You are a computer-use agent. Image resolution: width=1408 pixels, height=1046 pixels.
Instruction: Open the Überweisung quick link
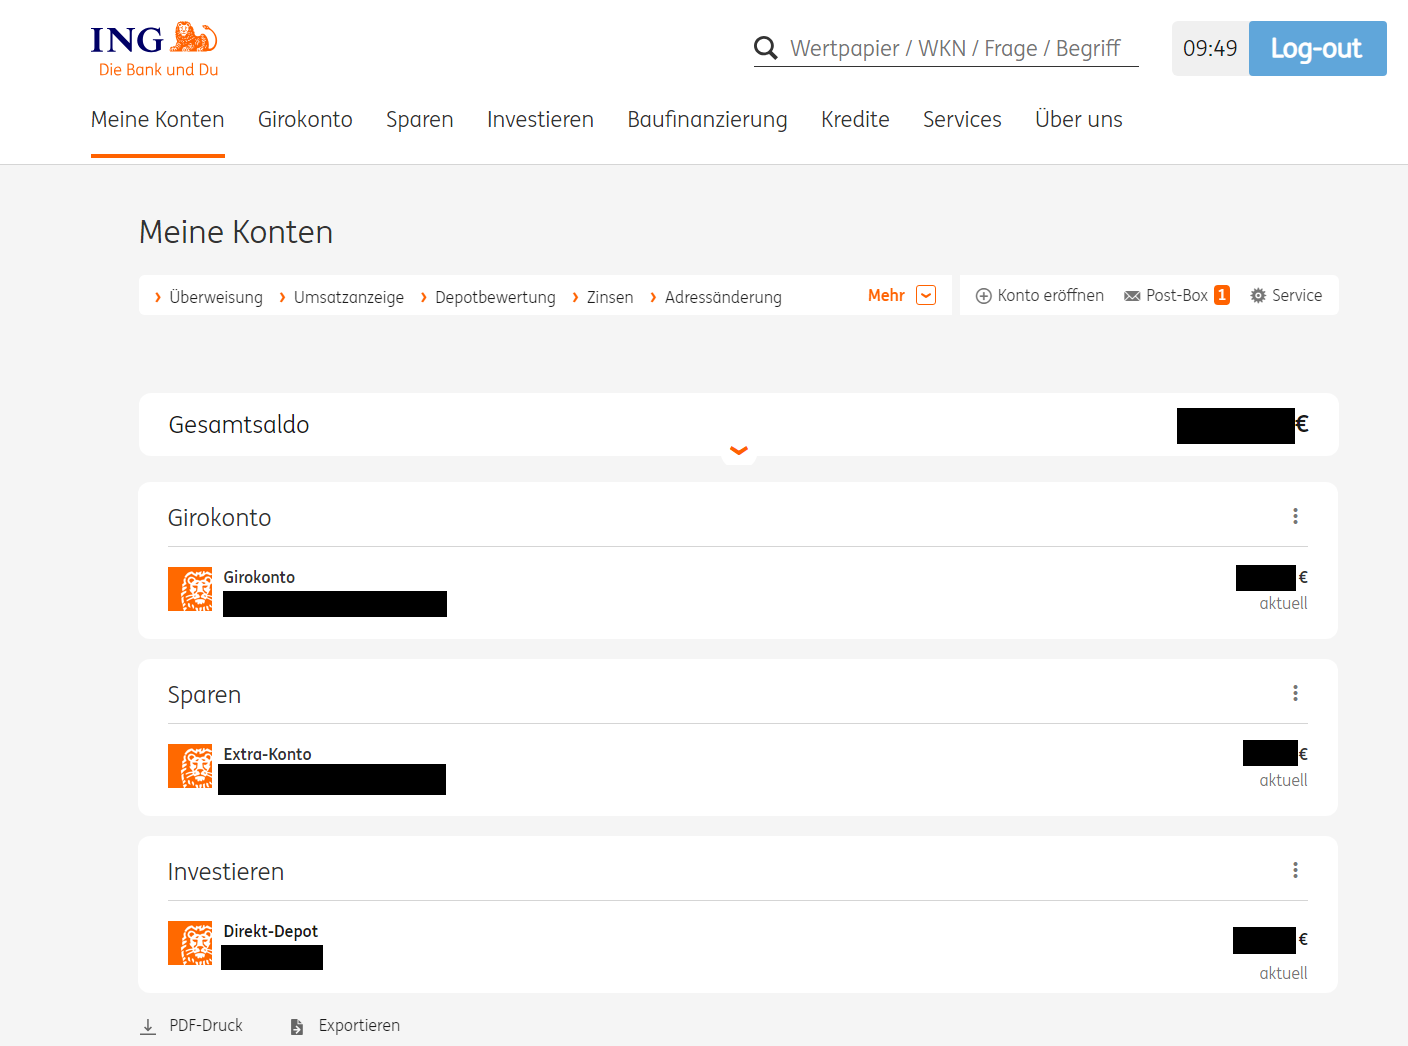tap(215, 297)
